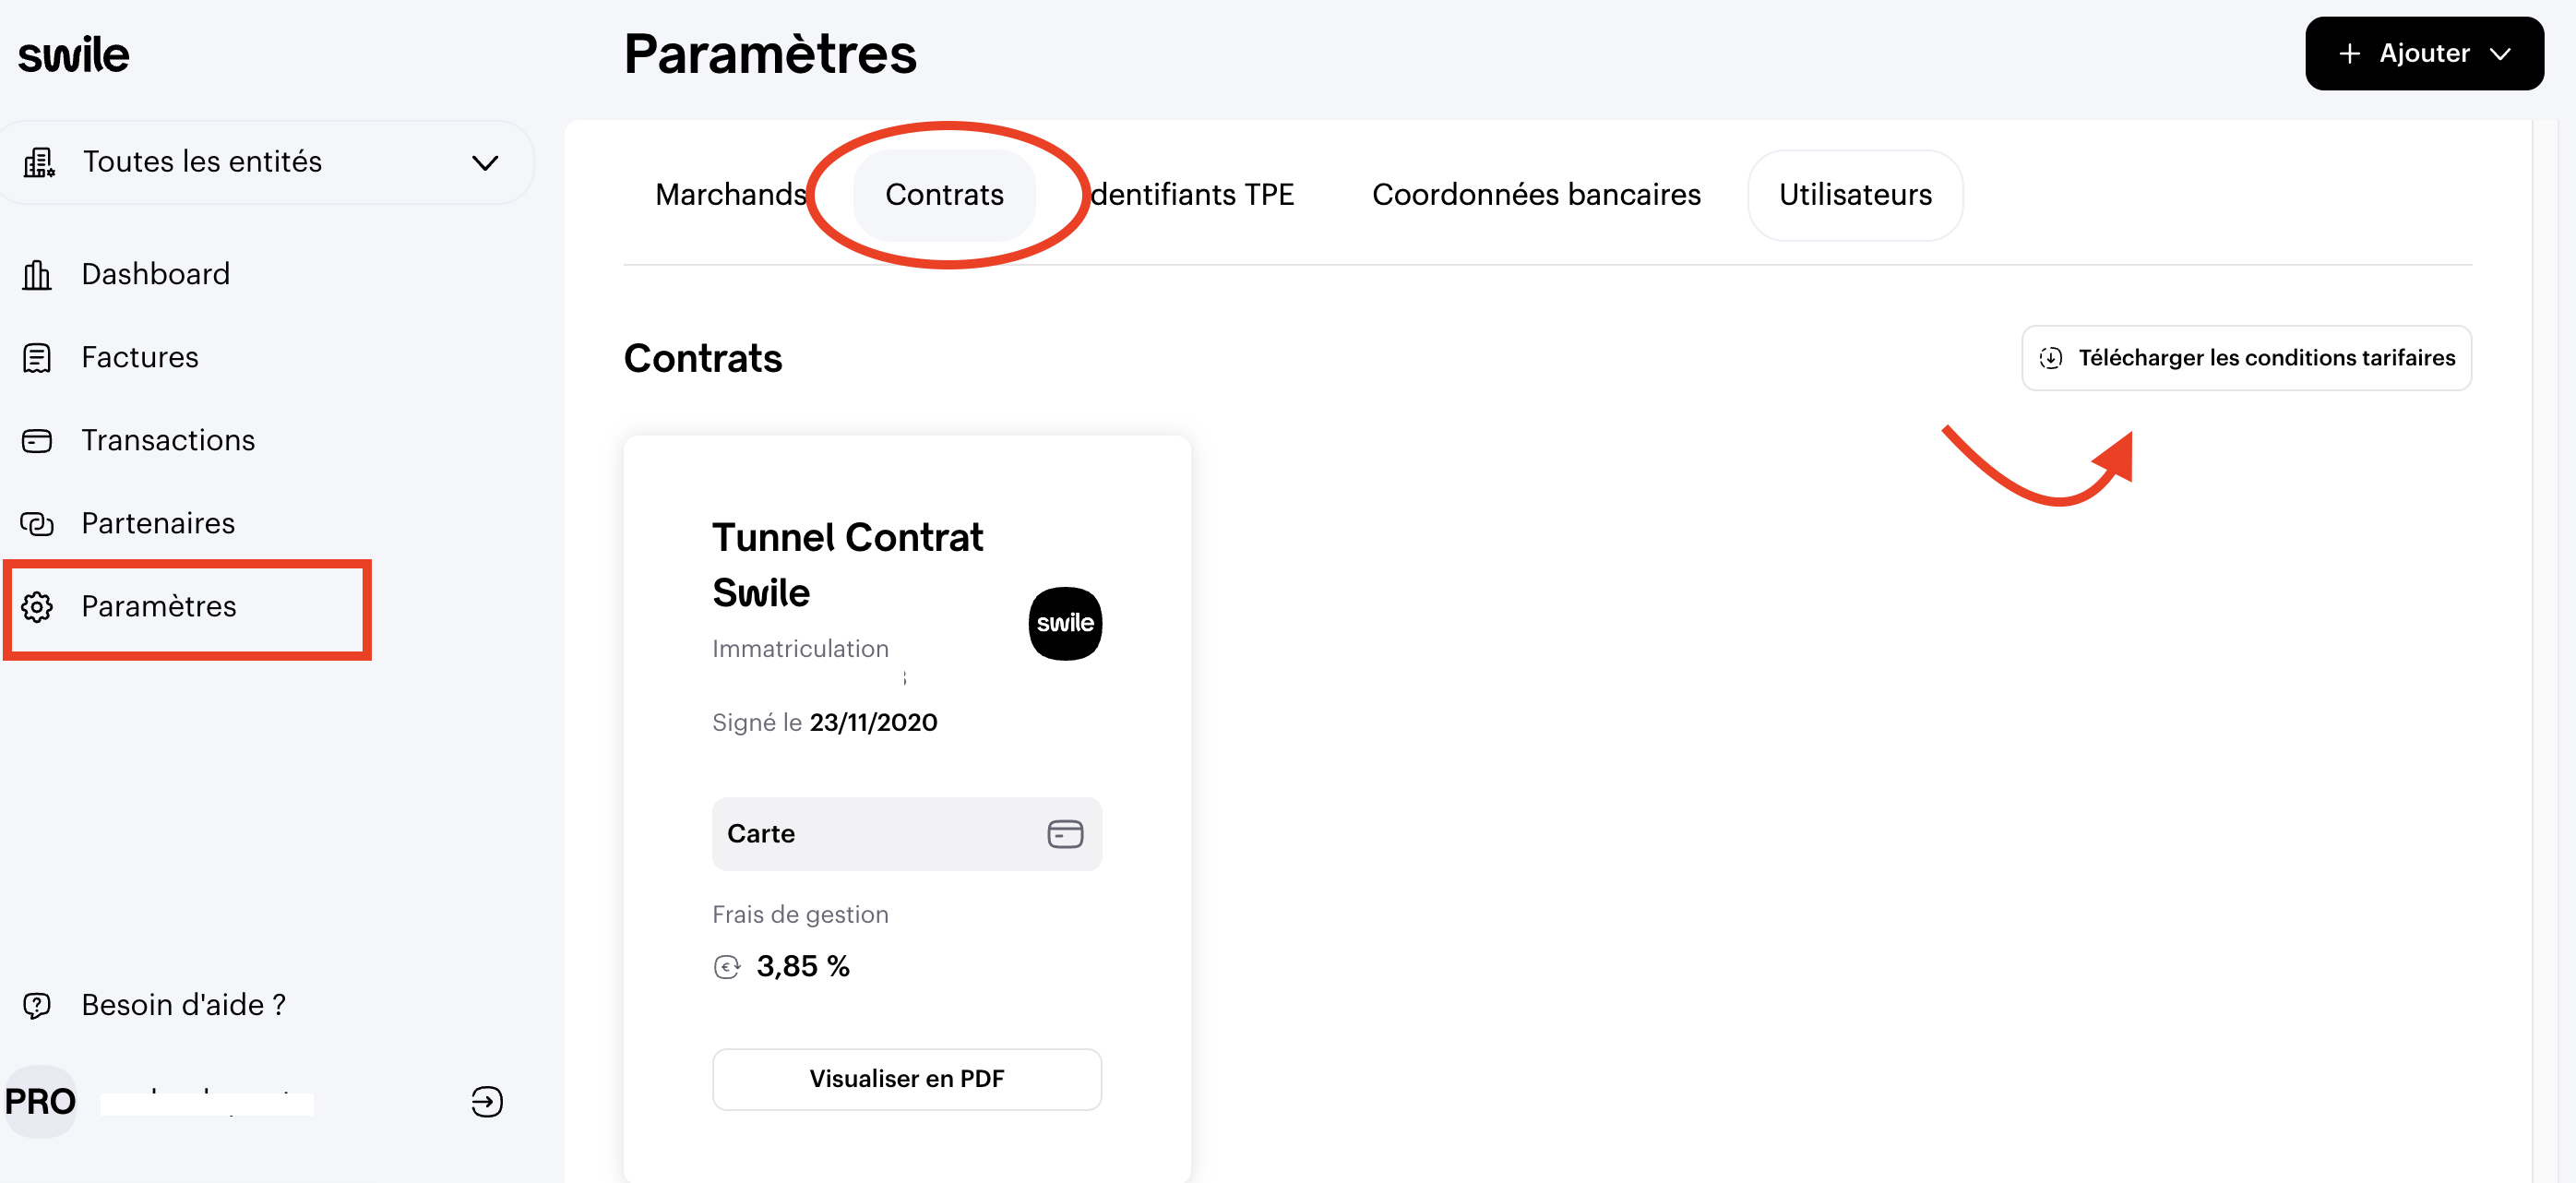
Task: Select the Utilisateurs tab
Action: point(1854,194)
